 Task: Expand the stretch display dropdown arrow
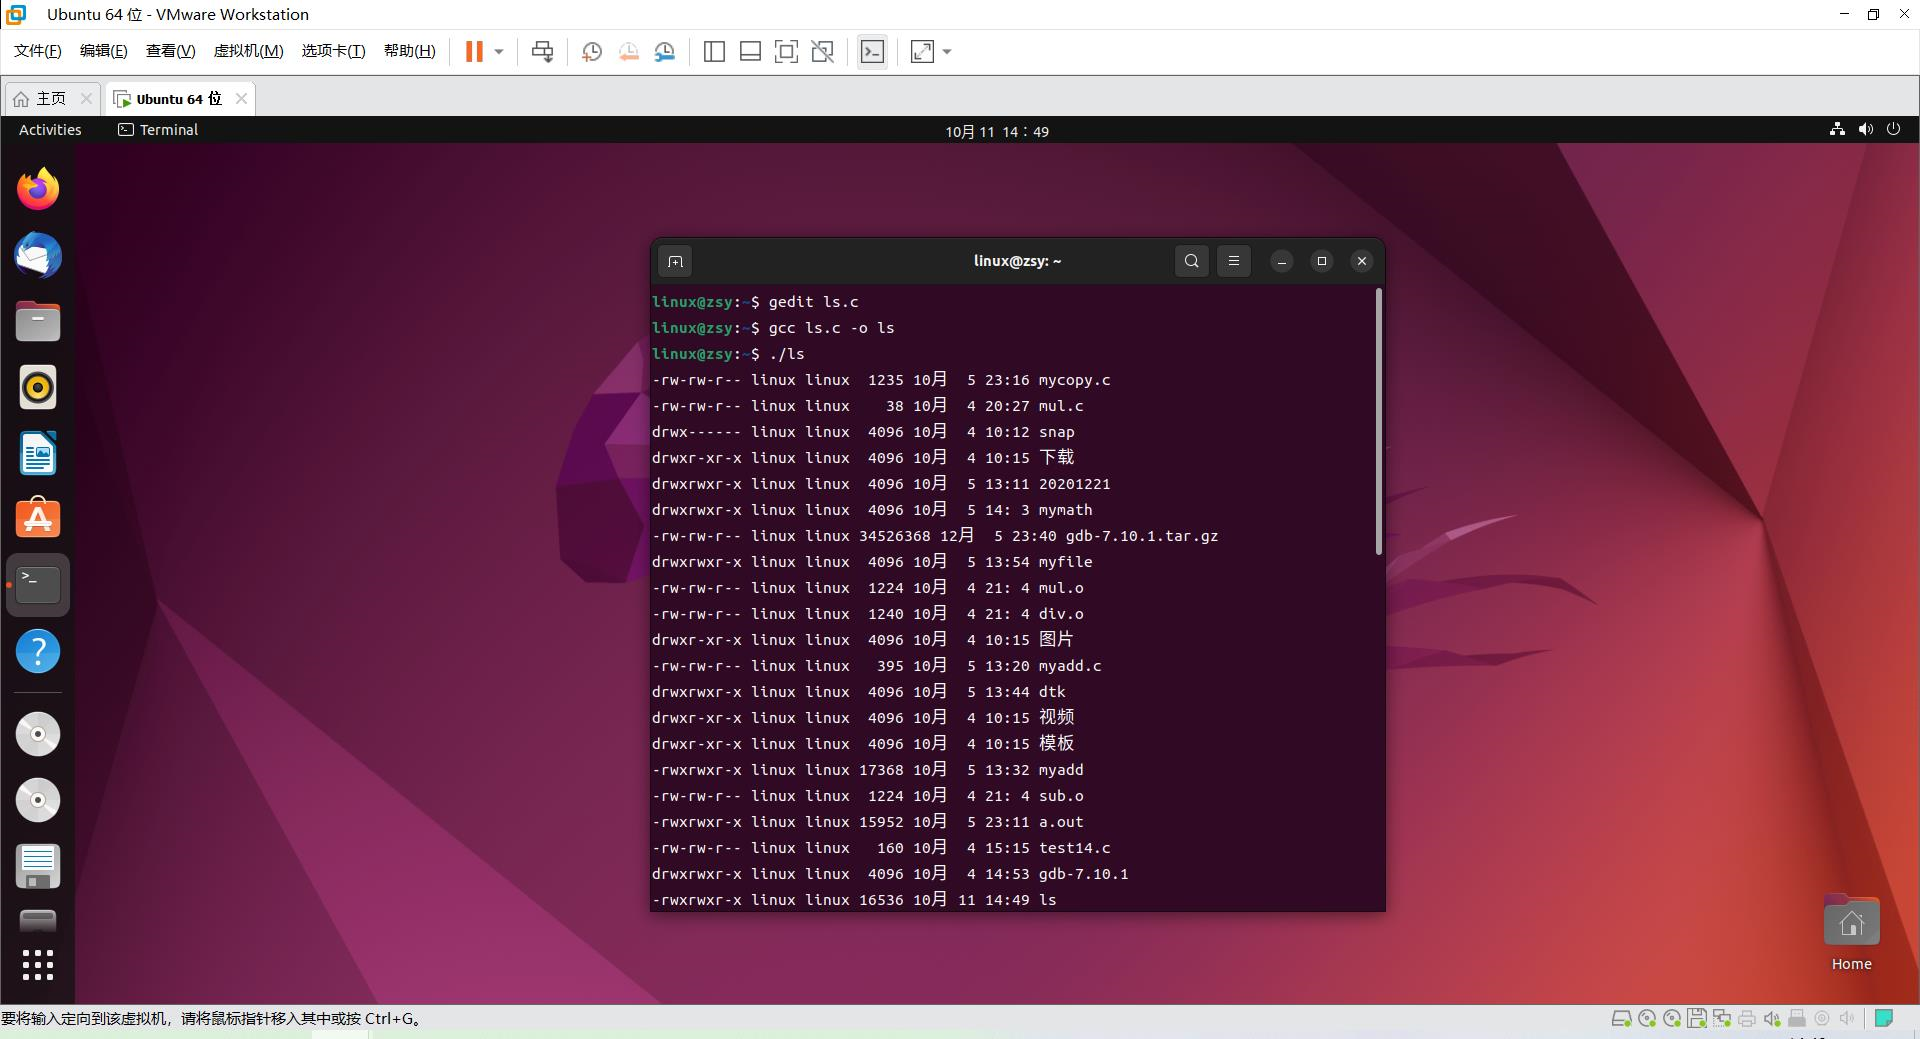tap(947, 52)
